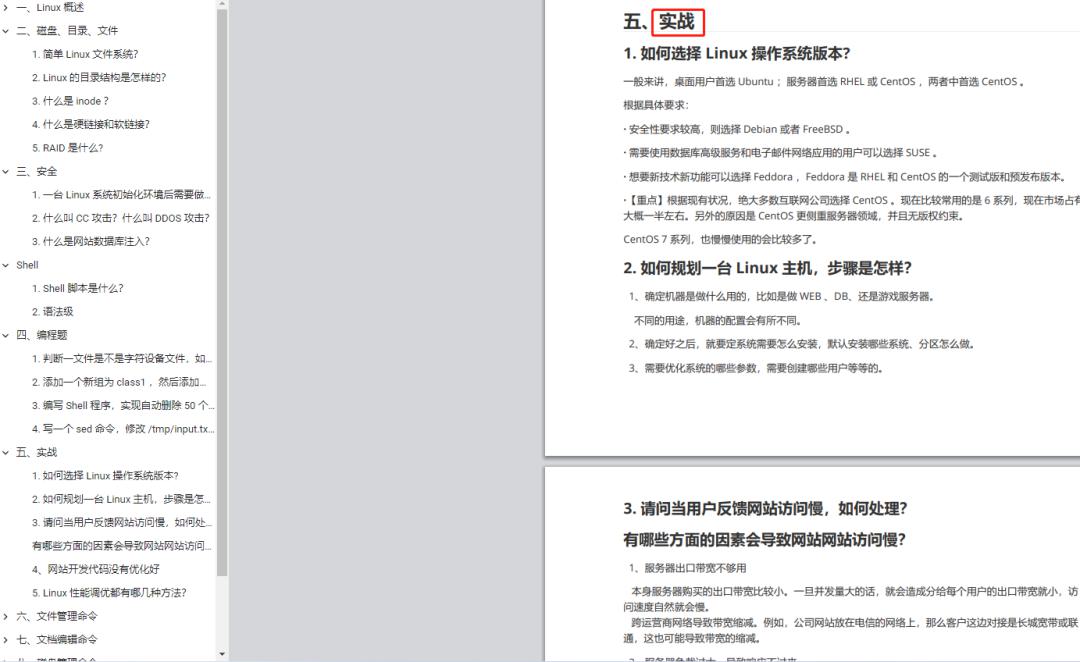
Task: Open outline item 1. Shell 脚本是什么?
Action: click(77, 289)
